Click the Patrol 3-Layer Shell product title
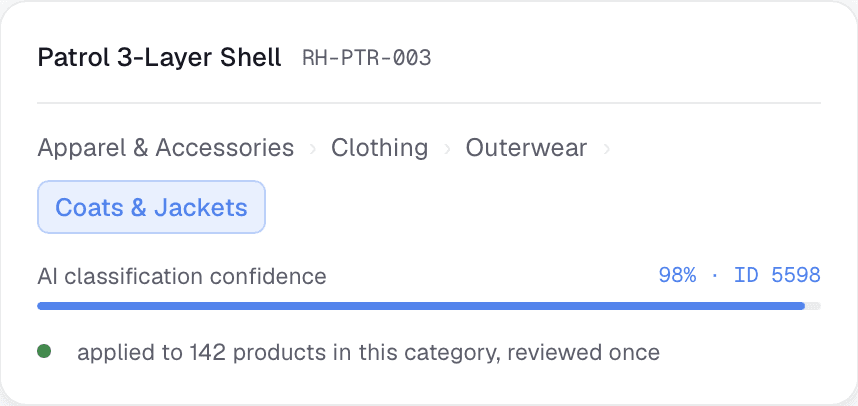The image size is (858, 406). pyautogui.click(x=159, y=57)
